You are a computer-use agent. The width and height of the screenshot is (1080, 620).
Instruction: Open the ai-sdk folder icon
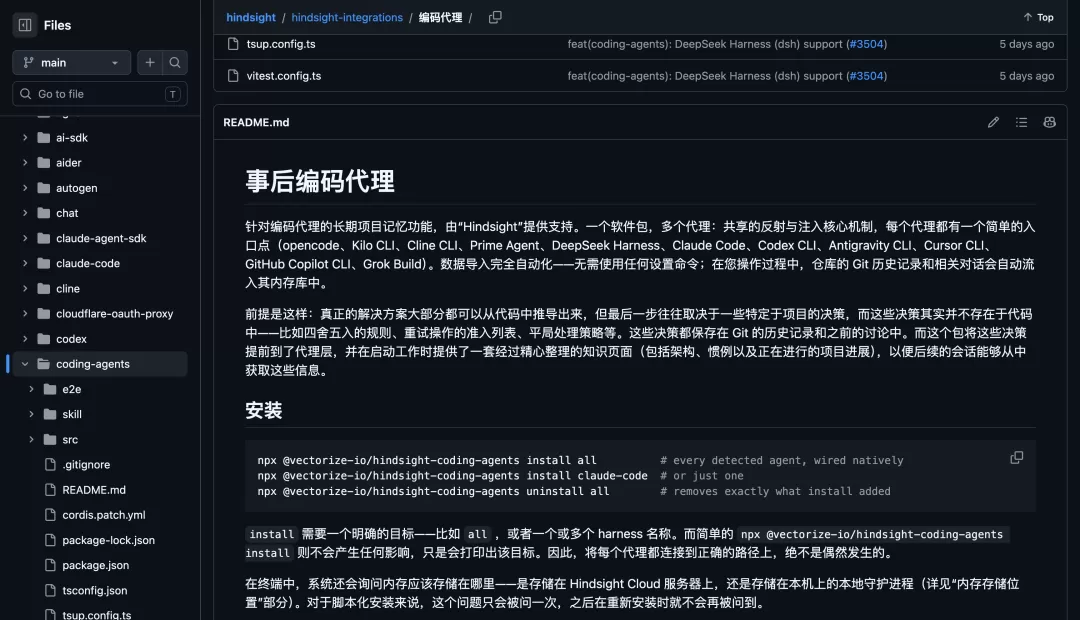(x=44, y=138)
